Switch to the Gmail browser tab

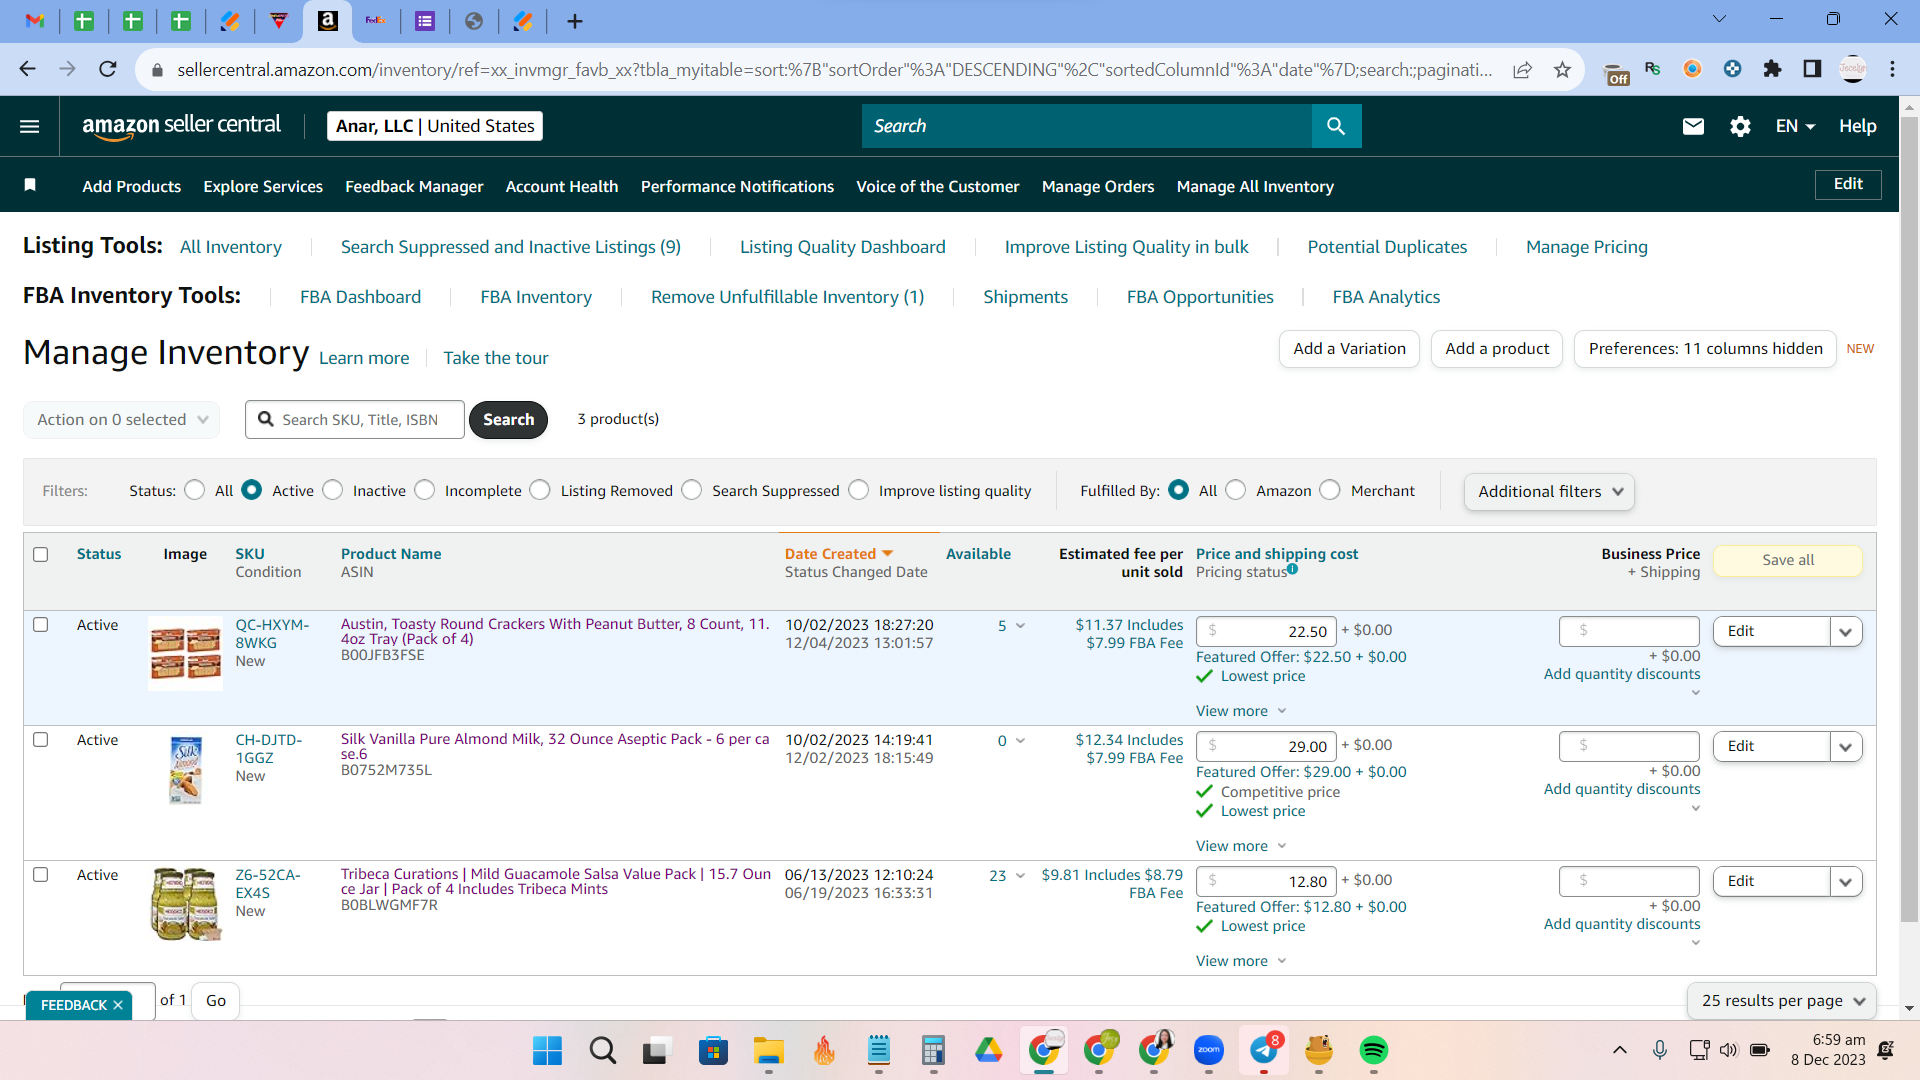click(x=35, y=21)
